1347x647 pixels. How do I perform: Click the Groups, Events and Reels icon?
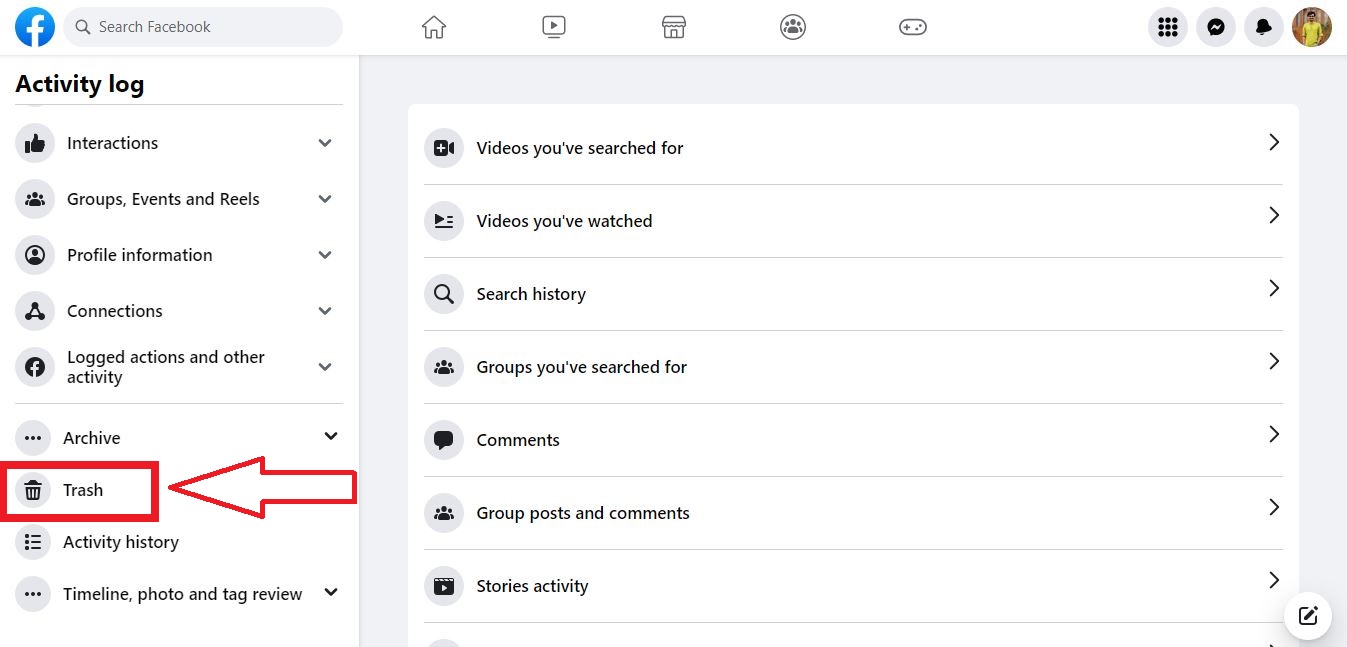35,199
